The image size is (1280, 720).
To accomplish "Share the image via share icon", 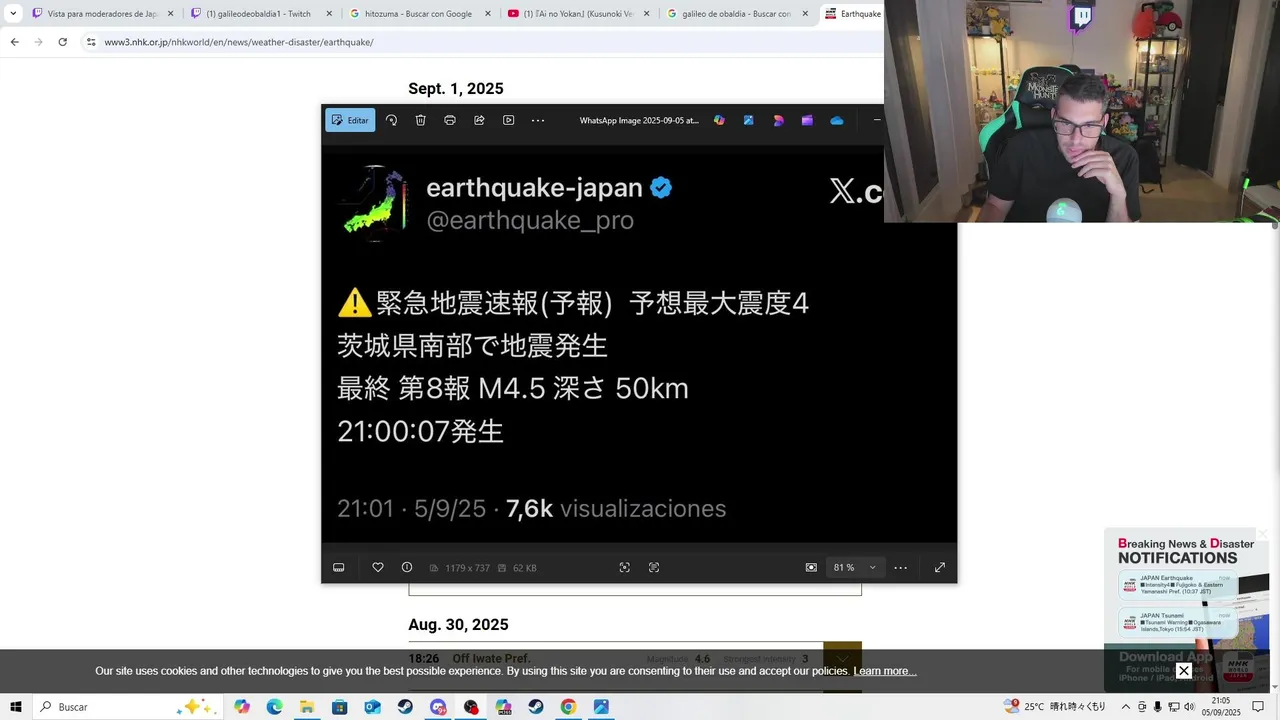I will (479, 120).
